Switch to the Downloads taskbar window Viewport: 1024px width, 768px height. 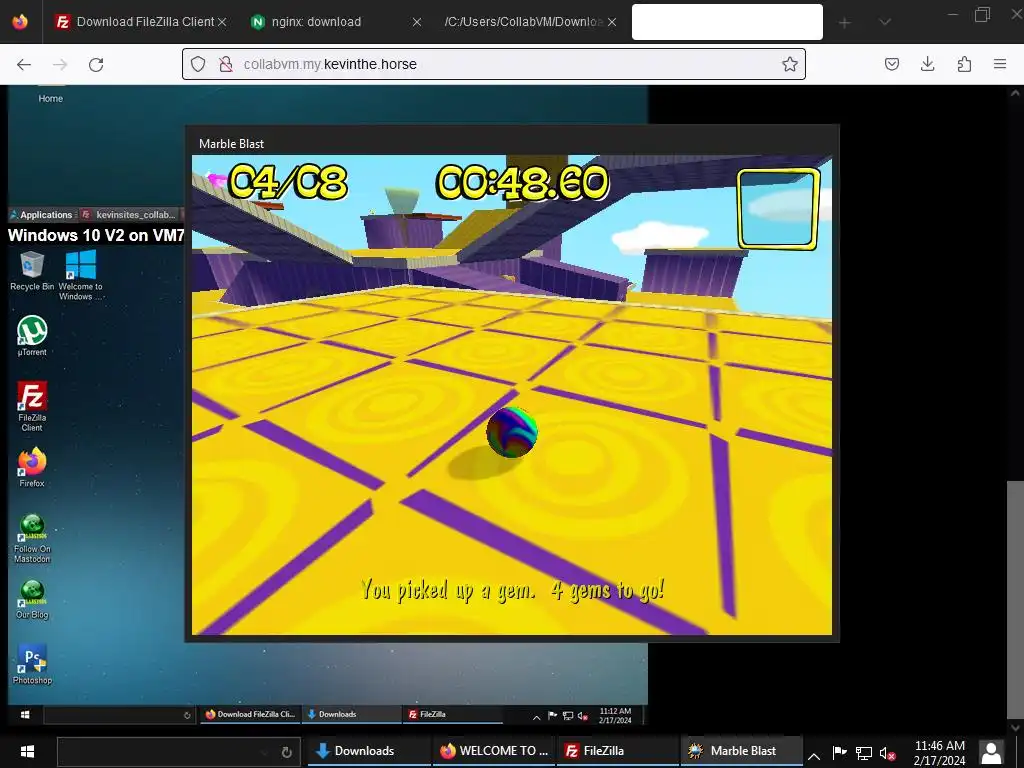pos(368,751)
